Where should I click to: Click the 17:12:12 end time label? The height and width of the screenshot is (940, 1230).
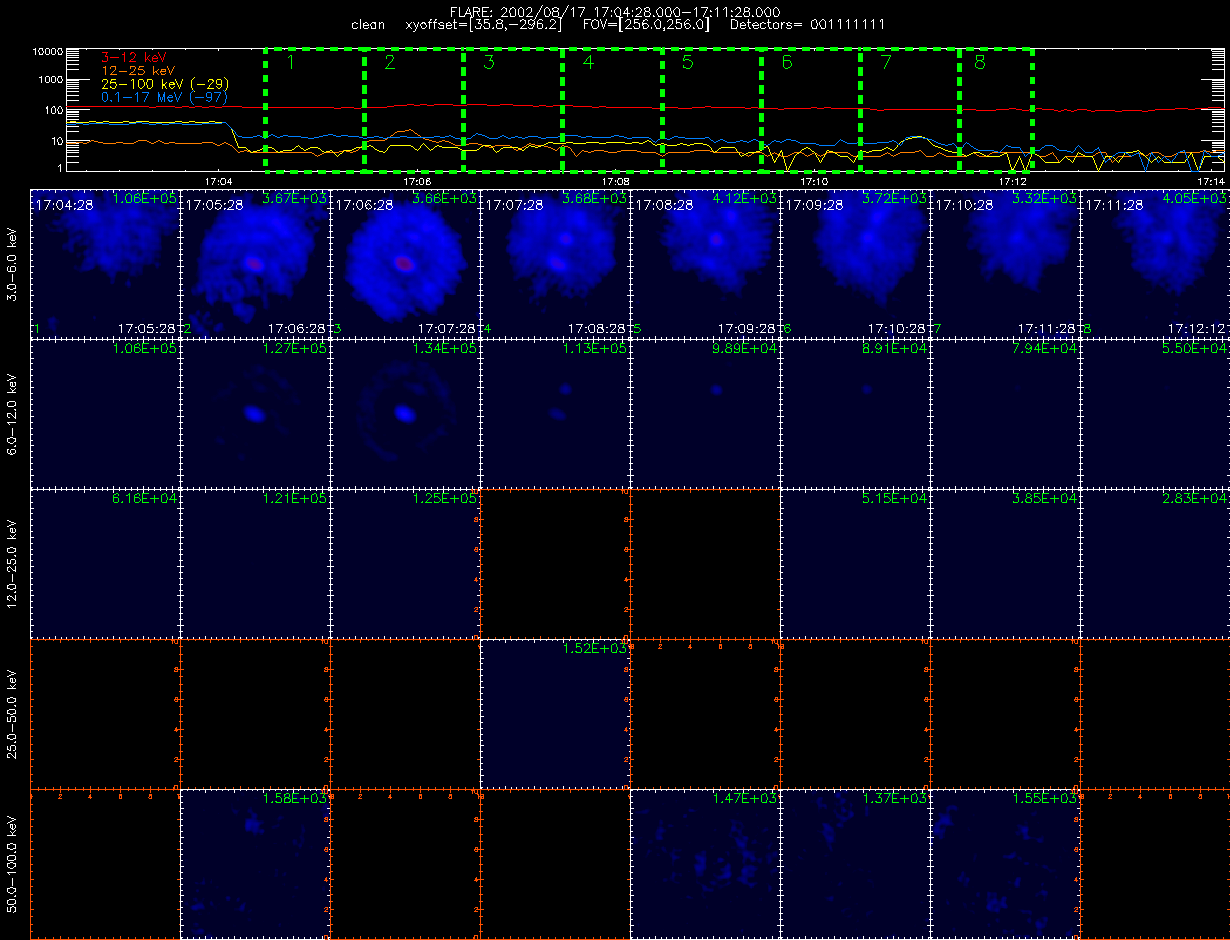[x=1198, y=328]
